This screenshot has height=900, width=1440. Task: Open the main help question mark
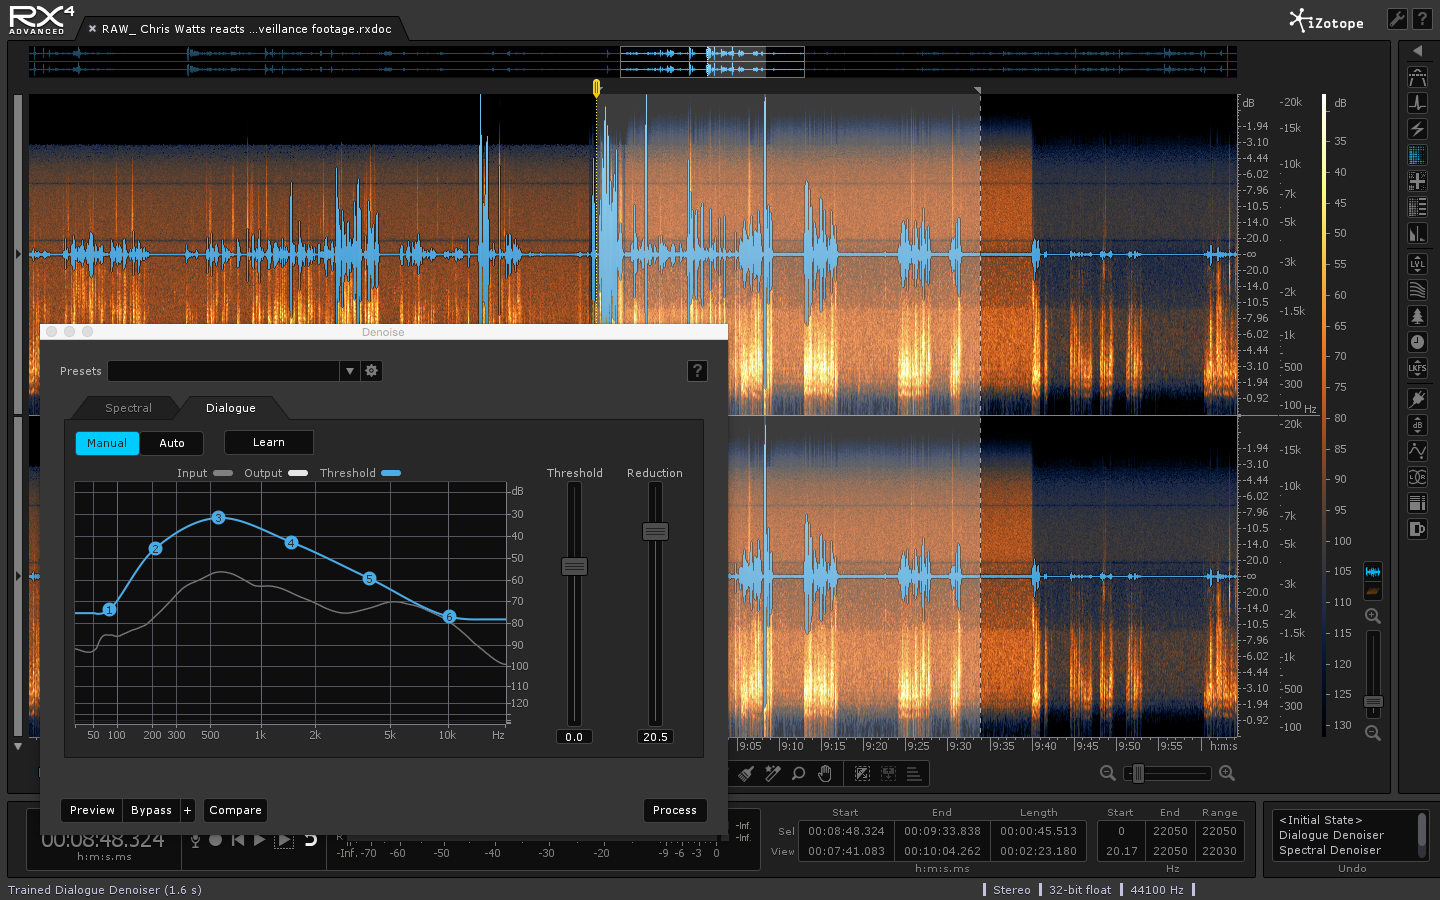[1422, 19]
